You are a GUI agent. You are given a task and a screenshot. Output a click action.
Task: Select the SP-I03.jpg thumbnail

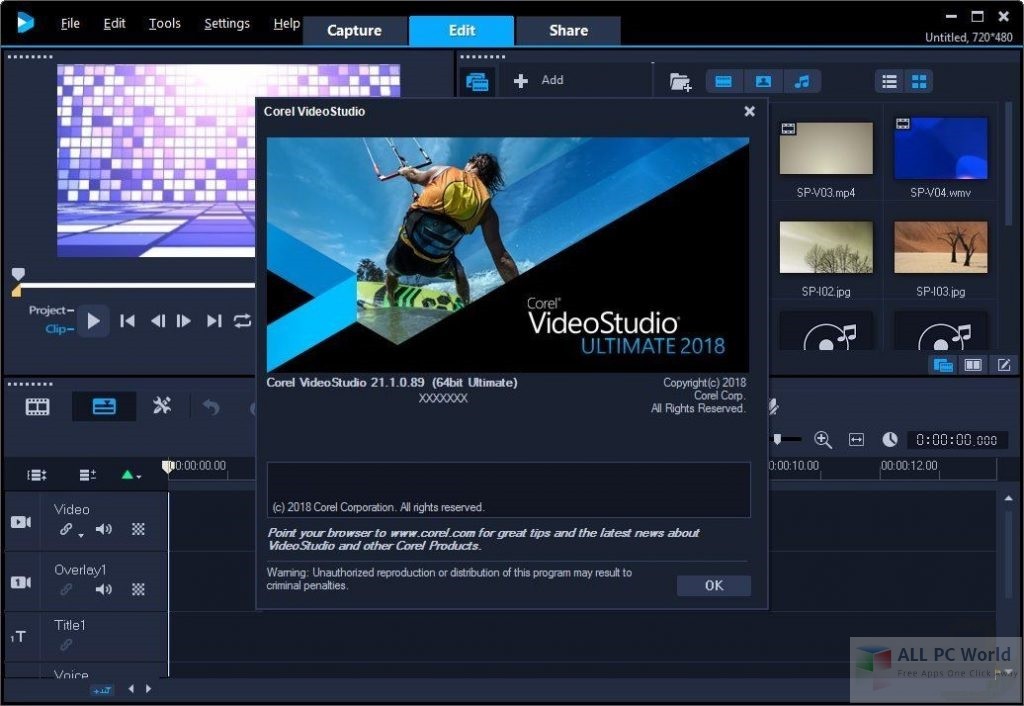[x=940, y=247]
